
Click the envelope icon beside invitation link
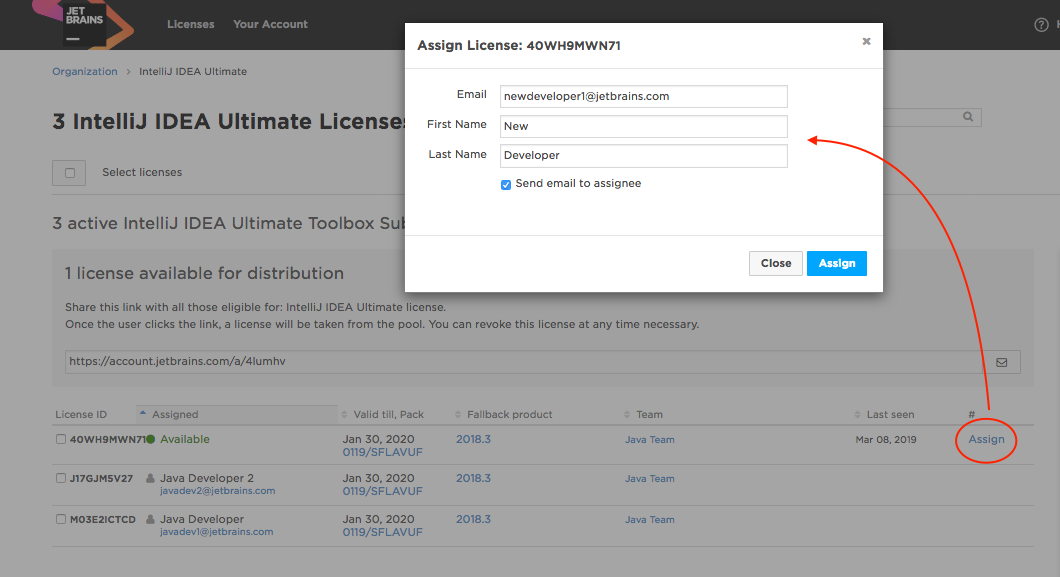click(1001, 362)
